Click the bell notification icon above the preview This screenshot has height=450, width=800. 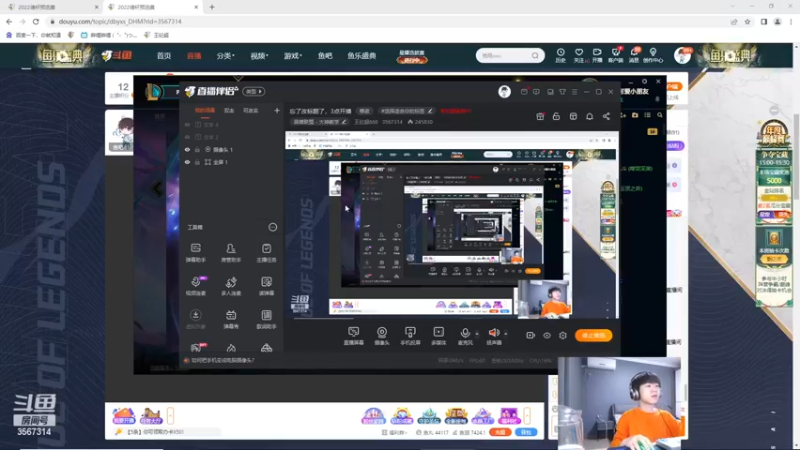click(x=589, y=116)
